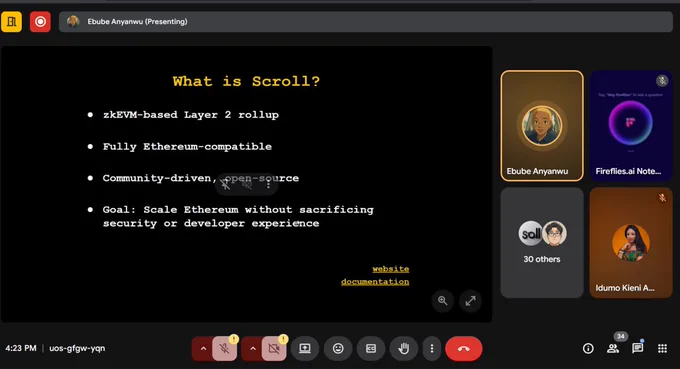
Task: Show the people panel with 34 participants
Action: 613,348
